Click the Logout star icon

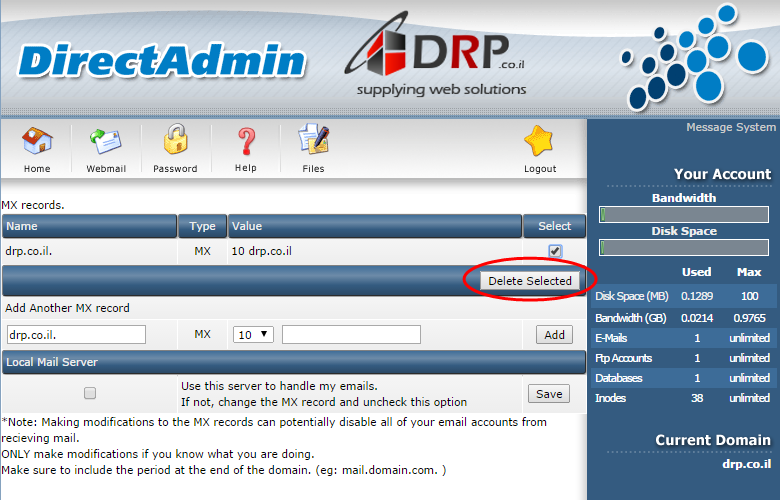(x=539, y=142)
